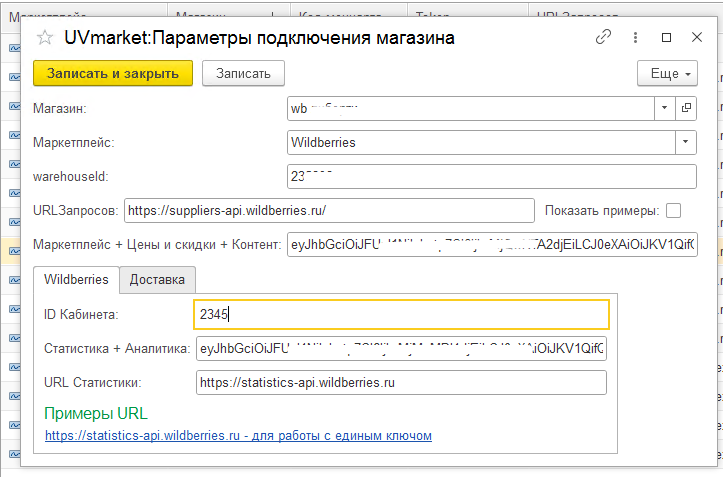Focus the ID Кабинета field

[401, 315]
